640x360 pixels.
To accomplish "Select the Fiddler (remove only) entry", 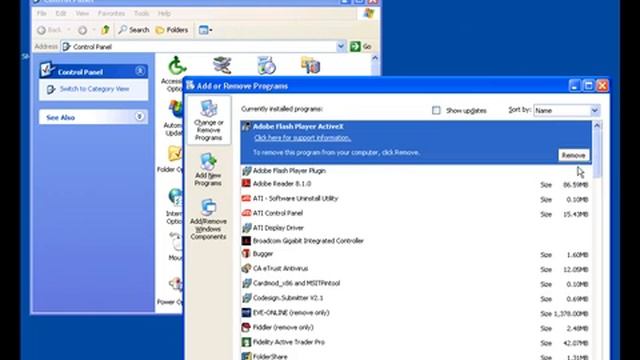I will click(416, 327).
